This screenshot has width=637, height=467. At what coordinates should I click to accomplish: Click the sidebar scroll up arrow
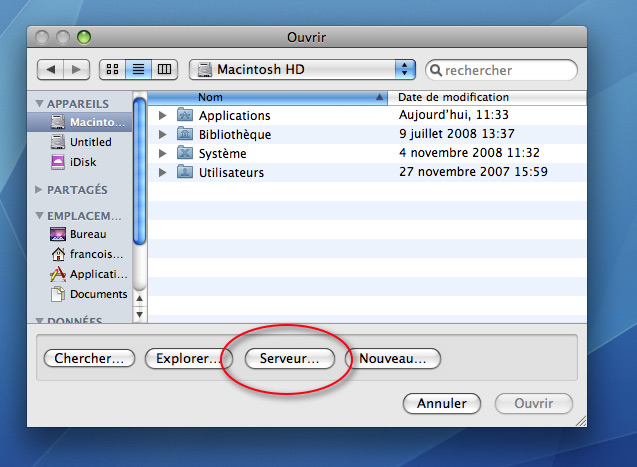(x=139, y=298)
